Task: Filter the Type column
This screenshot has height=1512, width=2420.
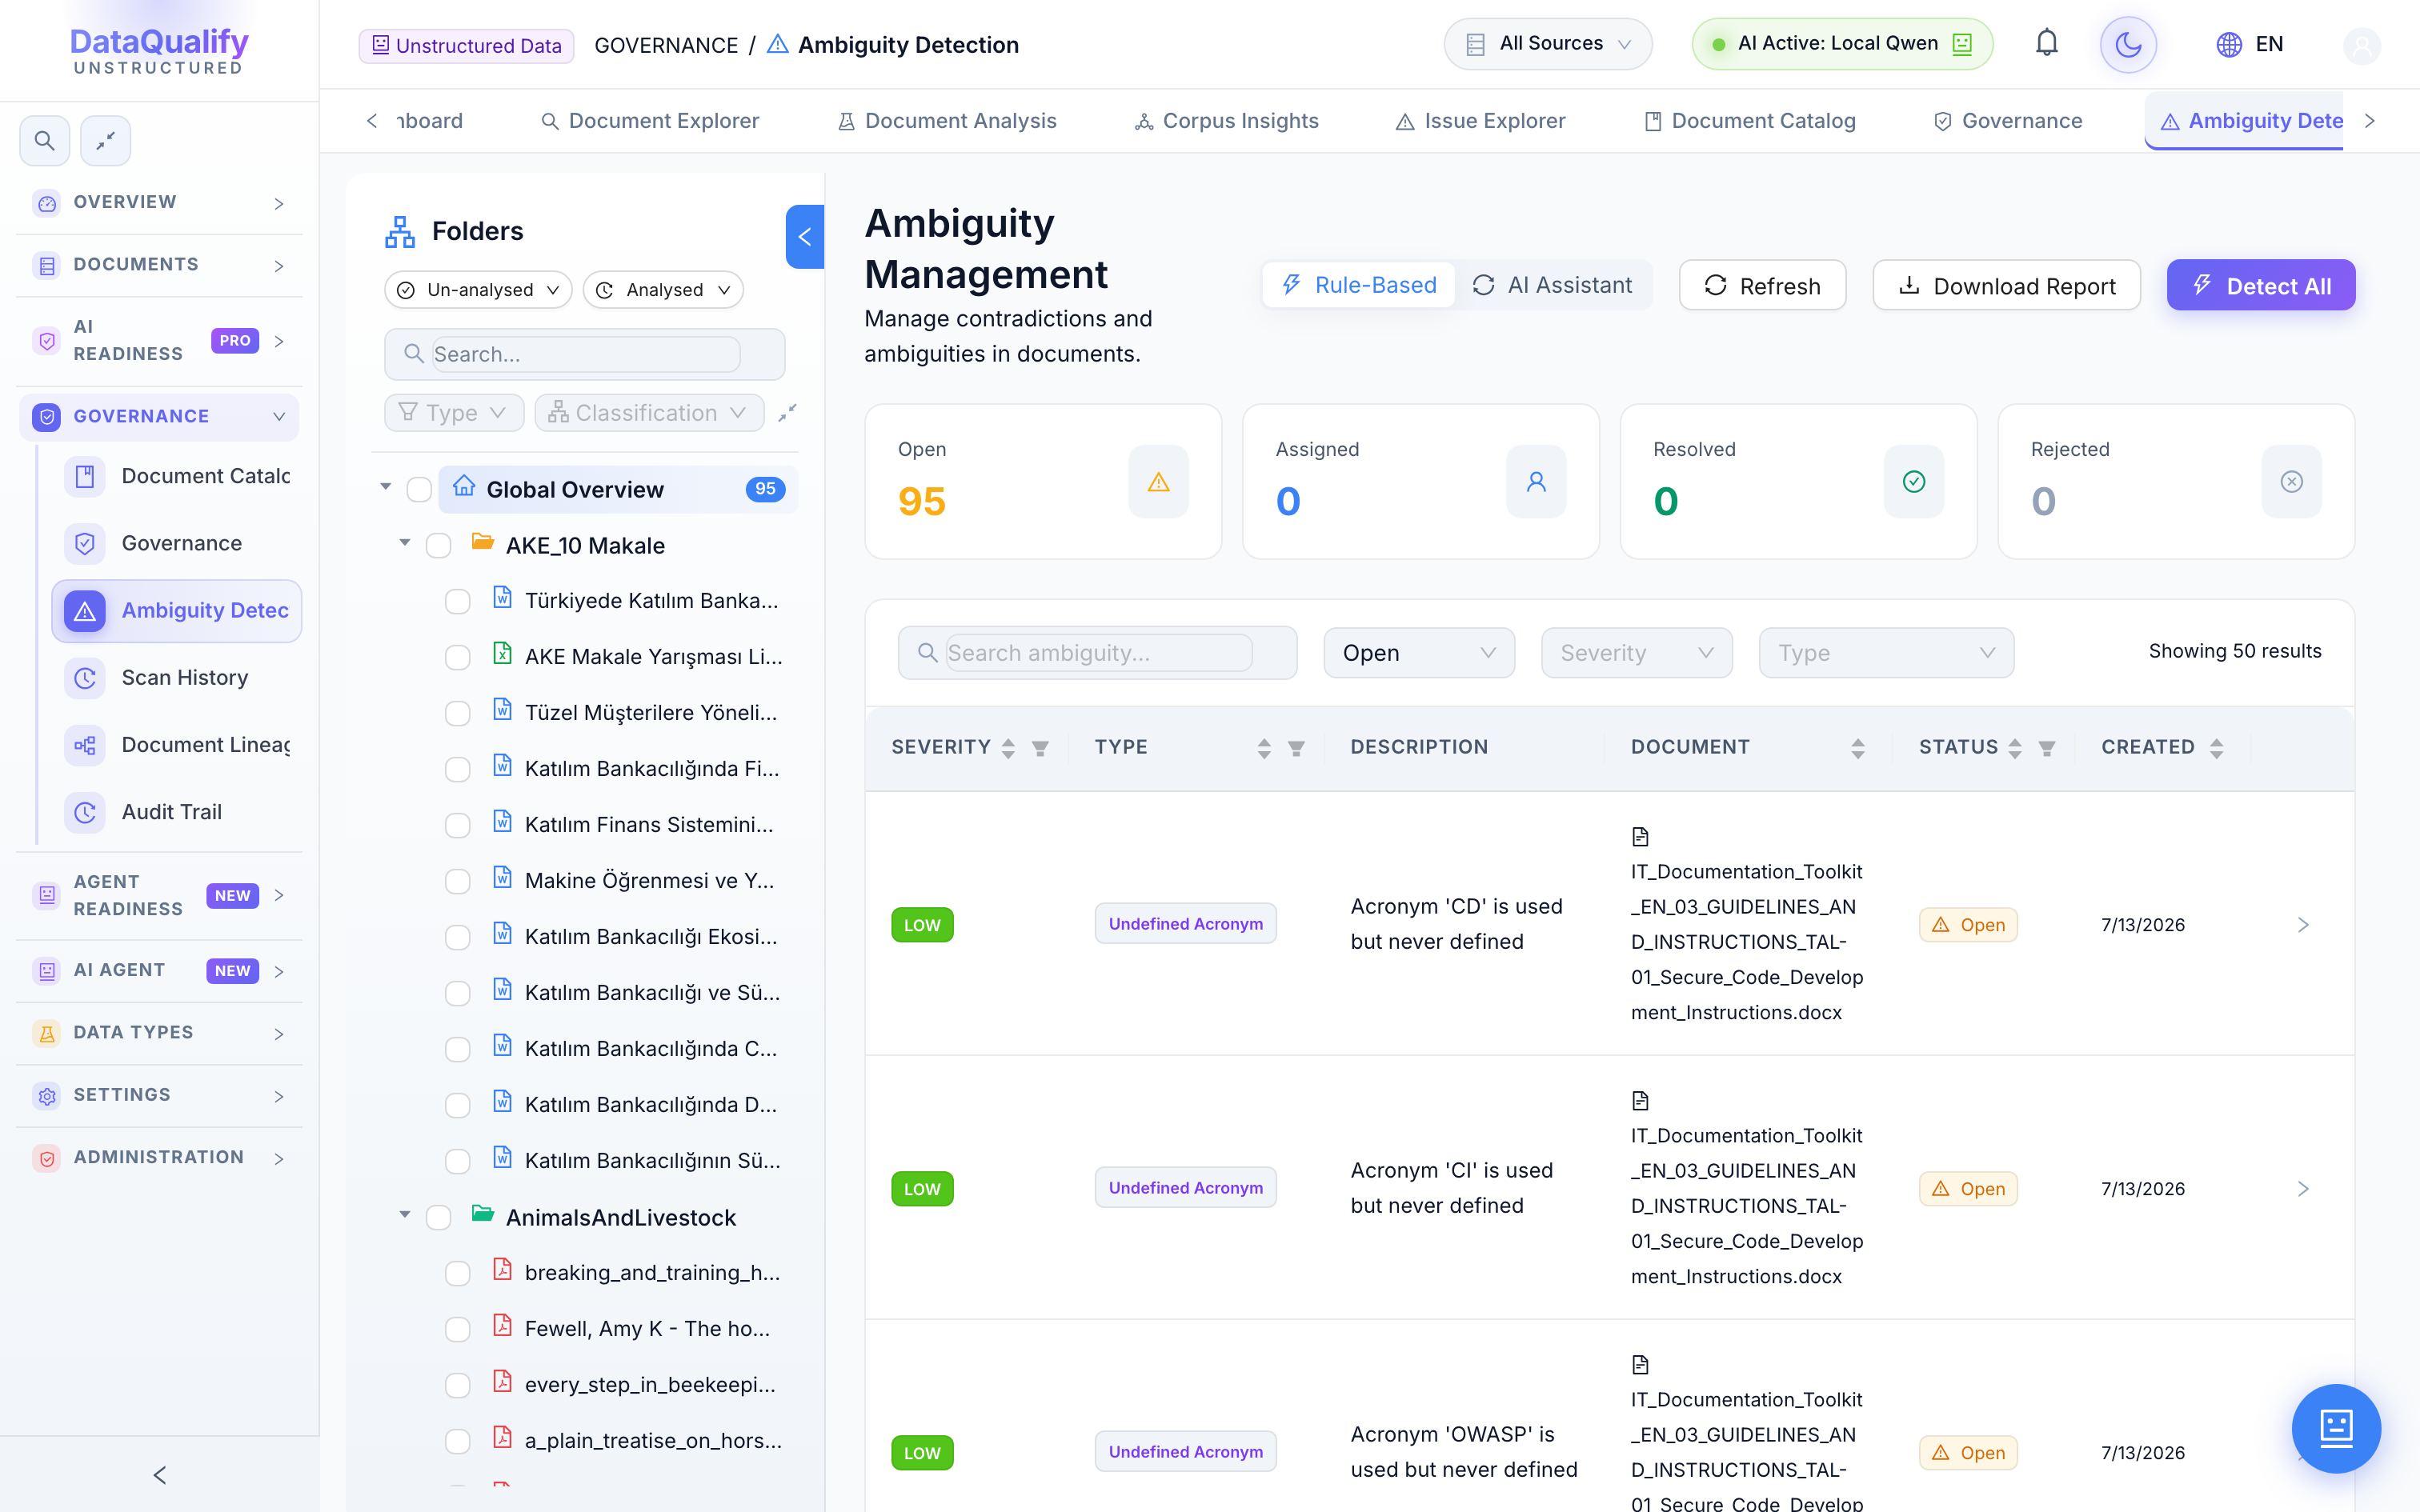Action: [1296, 748]
